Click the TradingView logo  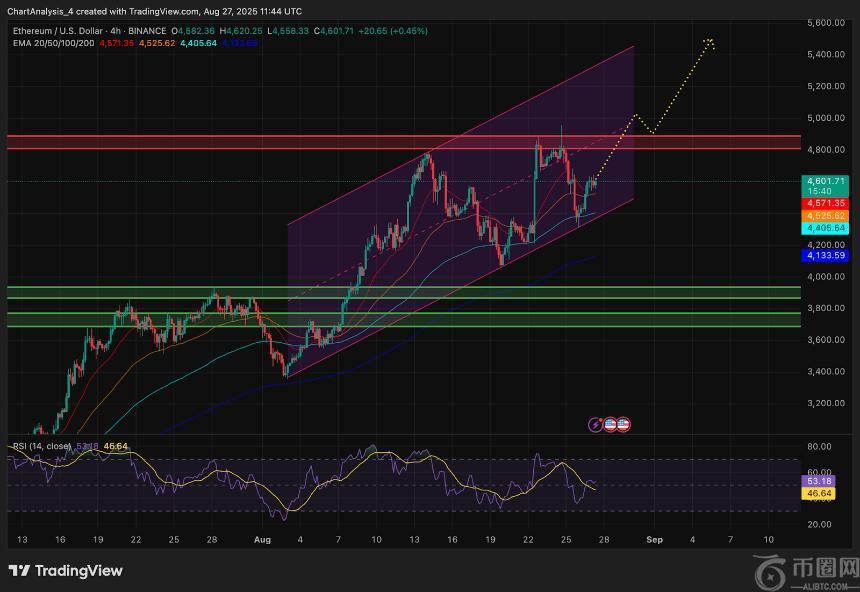click(66, 570)
